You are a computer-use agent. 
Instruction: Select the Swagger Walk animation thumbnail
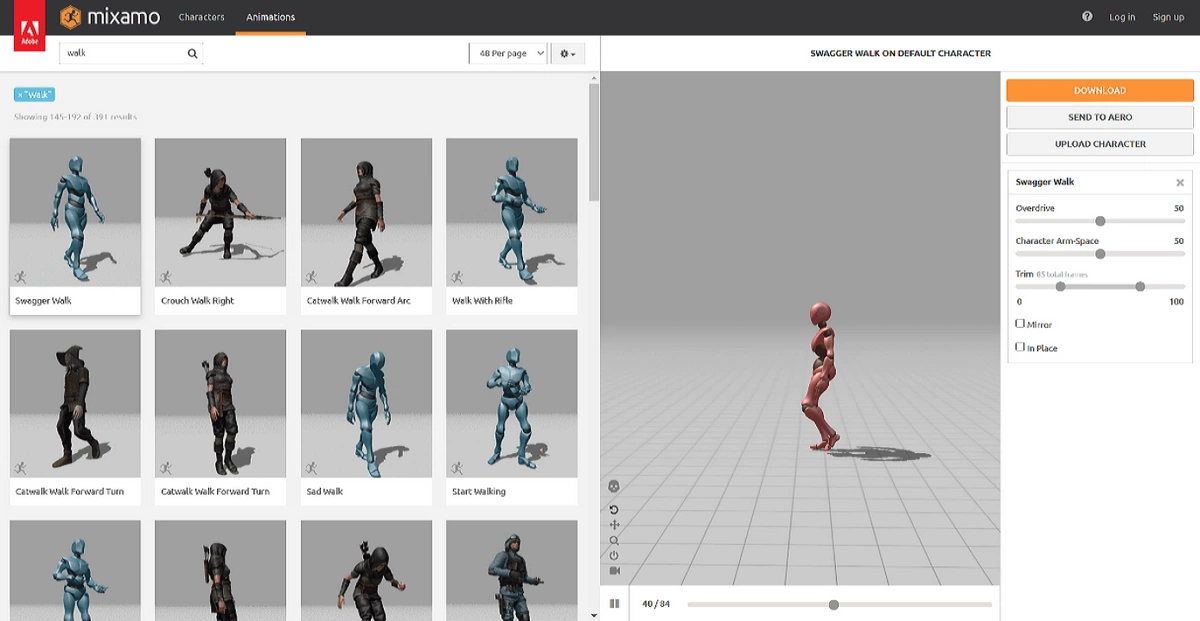coord(75,212)
